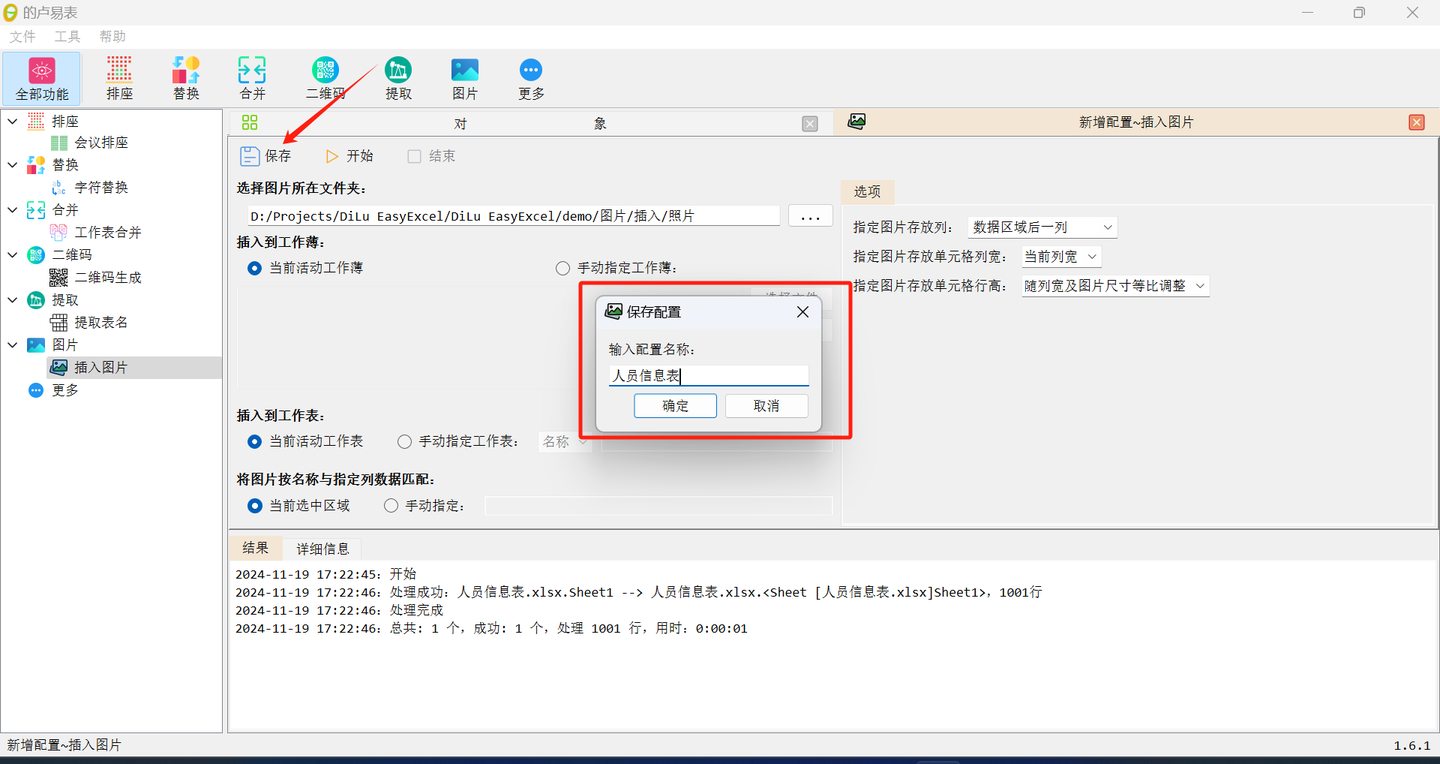Open the 工具 menu

click(67, 36)
